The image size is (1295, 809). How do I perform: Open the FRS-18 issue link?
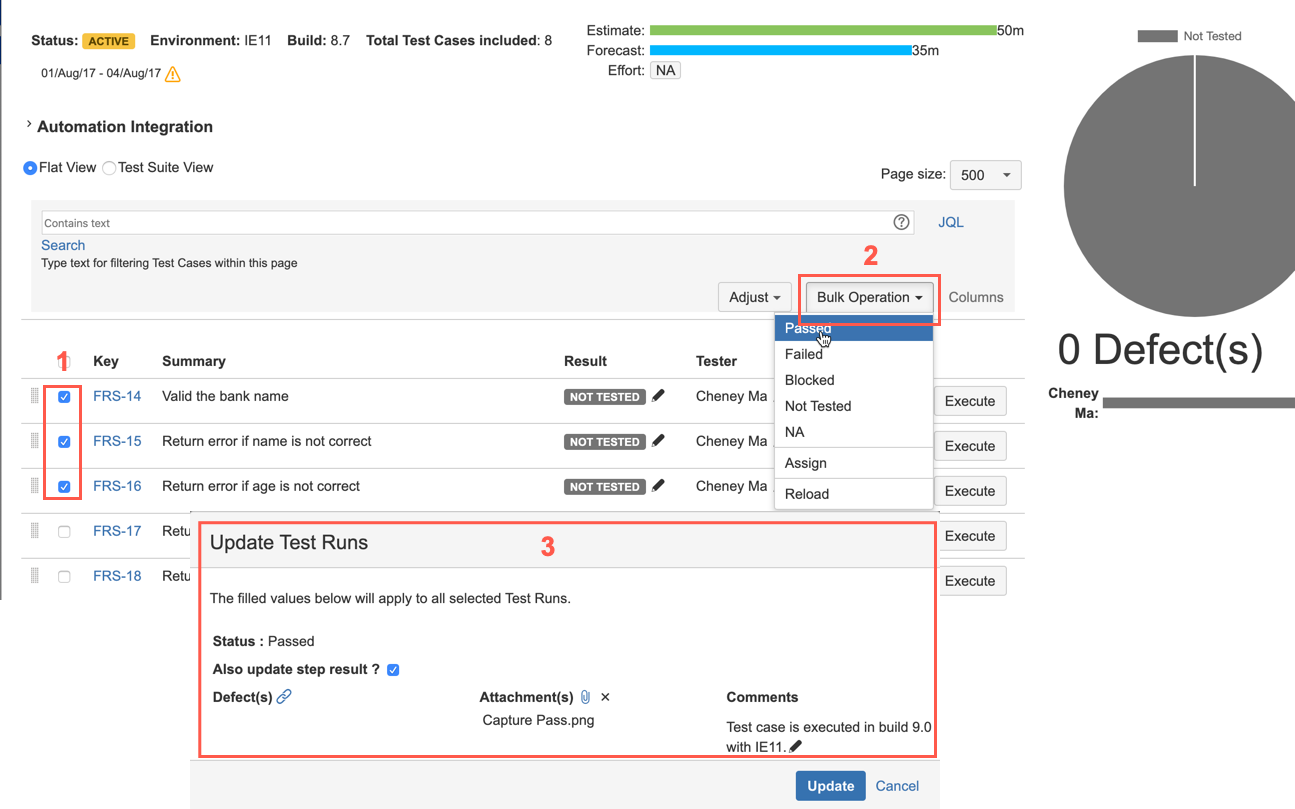pyautogui.click(x=117, y=576)
